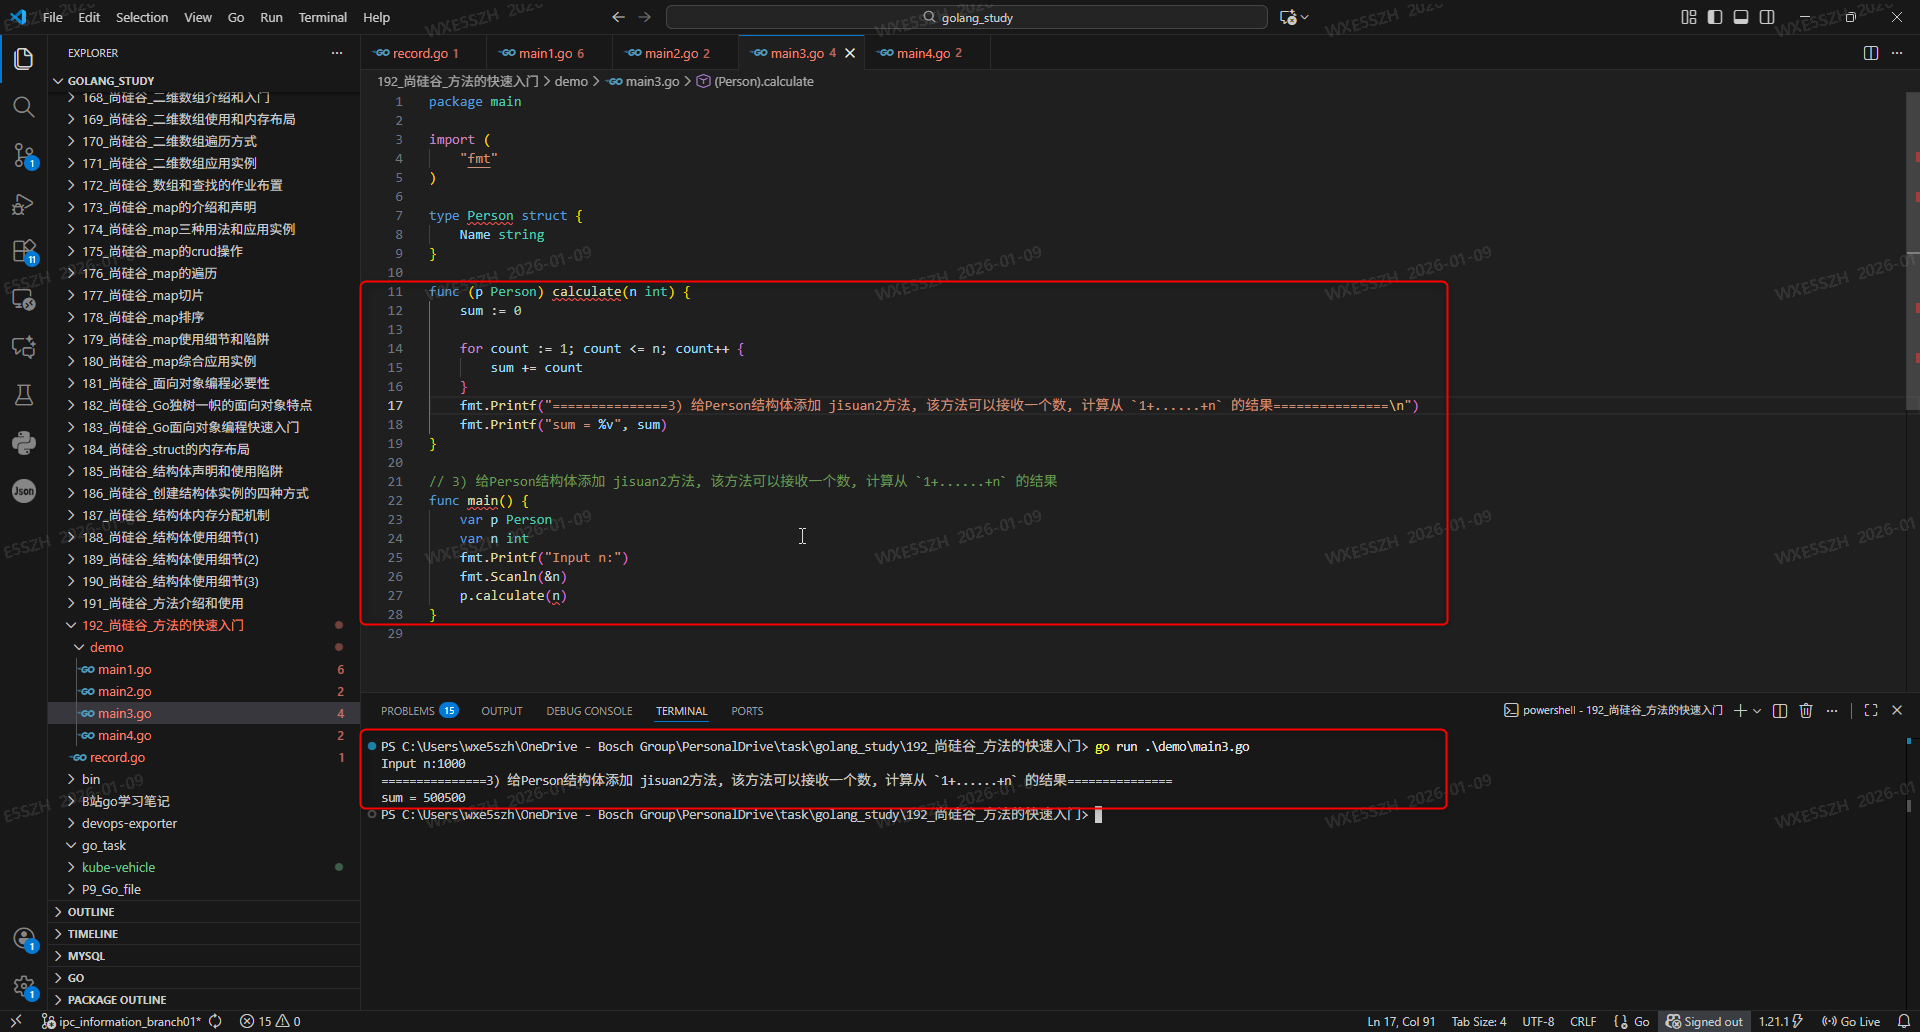The width and height of the screenshot is (1920, 1032).
Task: Open the Json view in activity bar
Action: pyautogui.click(x=24, y=491)
